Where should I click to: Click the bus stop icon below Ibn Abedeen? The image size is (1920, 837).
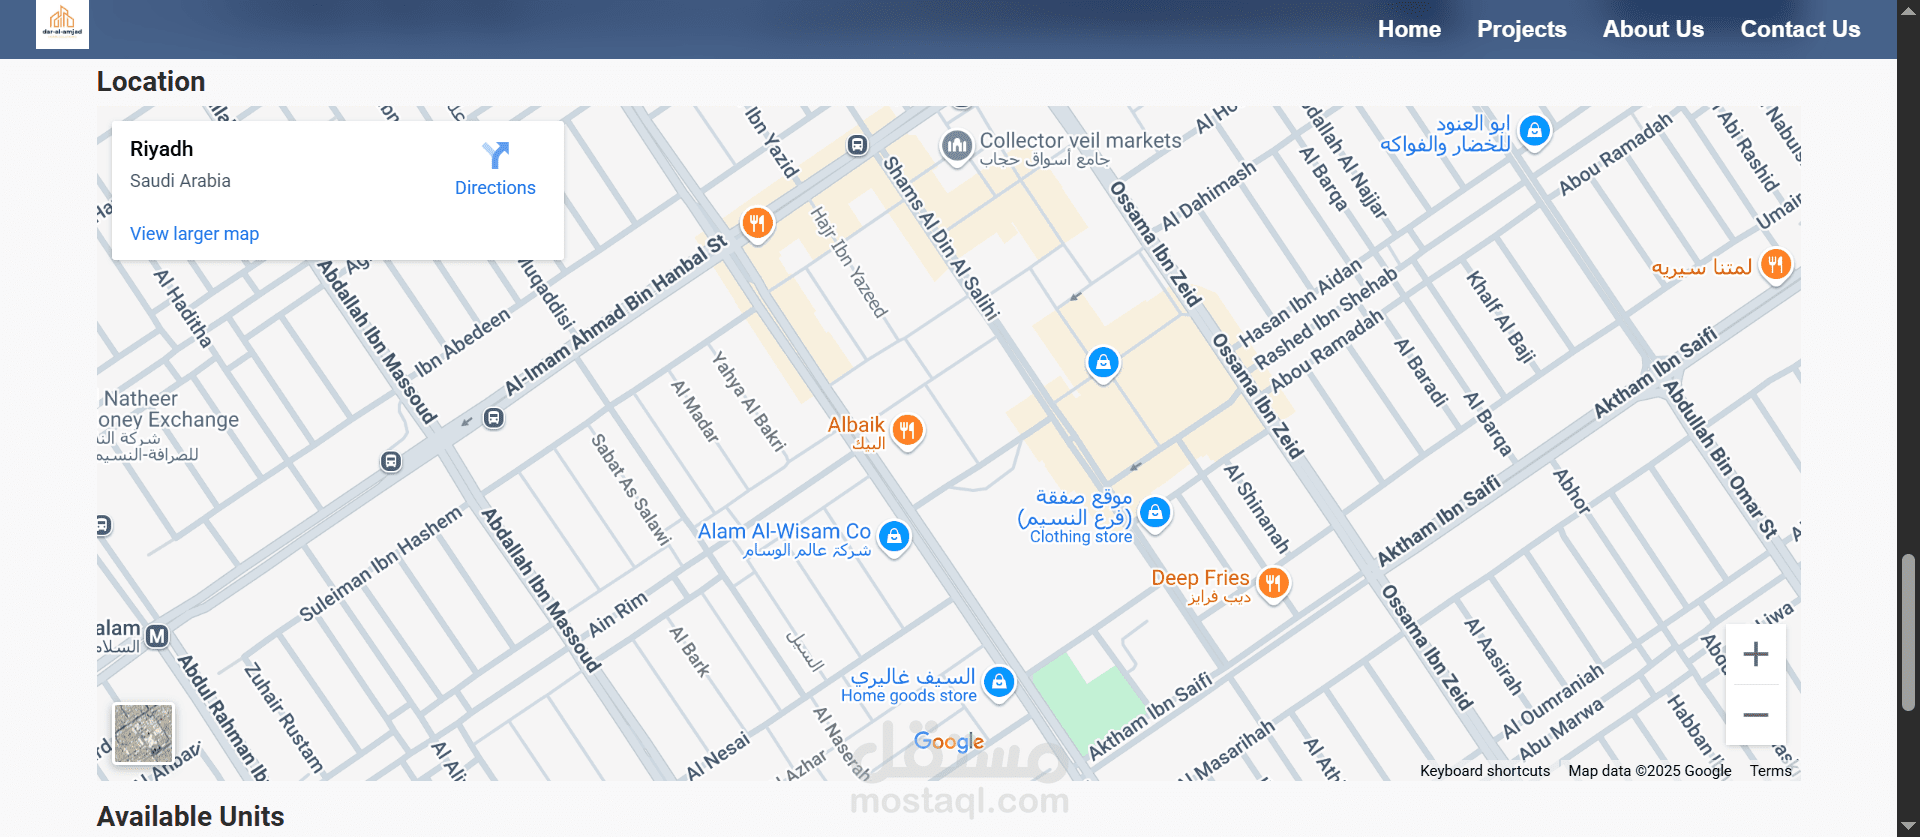pyautogui.click(x=494, y=418)
